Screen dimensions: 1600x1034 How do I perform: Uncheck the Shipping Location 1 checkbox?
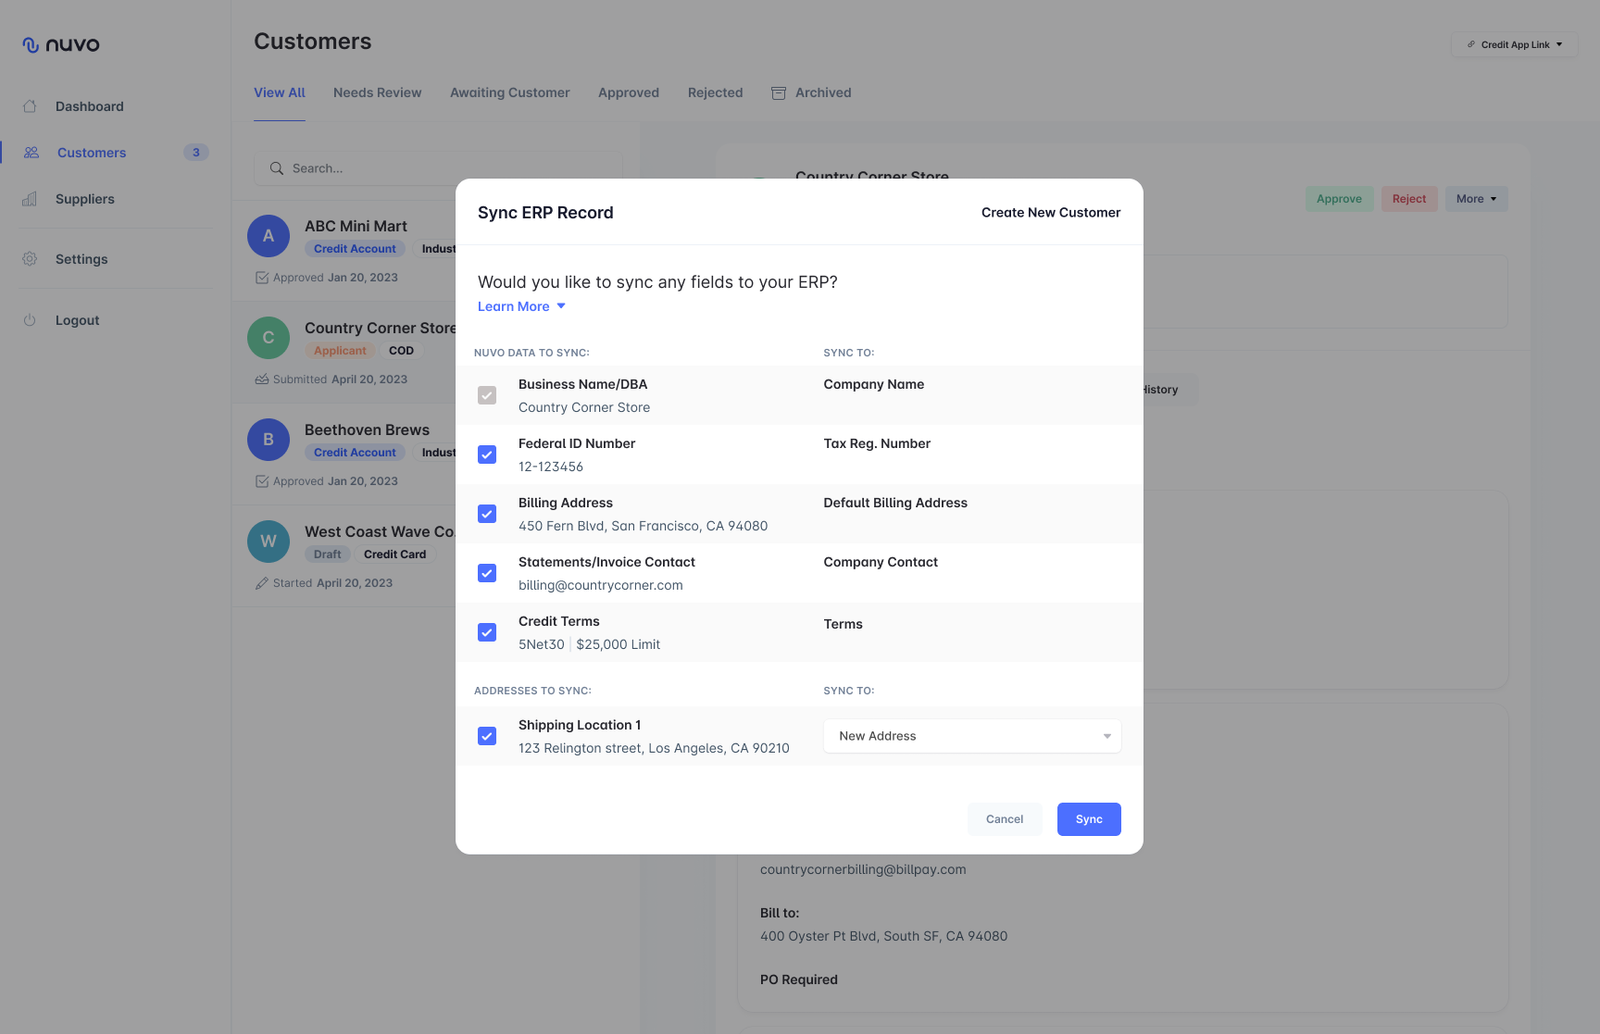(487, 736)
